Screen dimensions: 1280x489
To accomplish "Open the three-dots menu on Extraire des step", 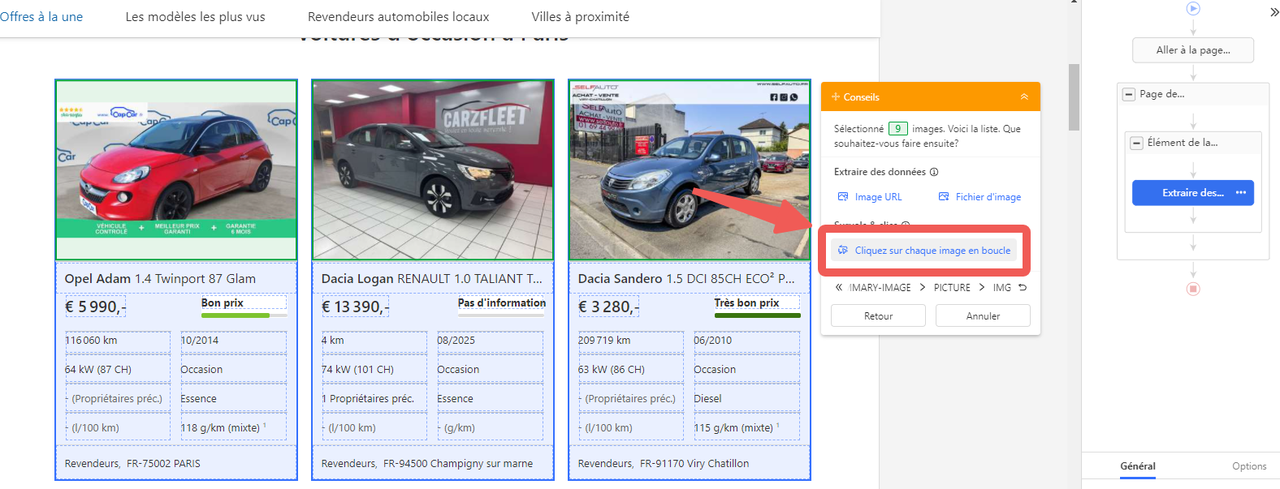I will coord(1241,193).
